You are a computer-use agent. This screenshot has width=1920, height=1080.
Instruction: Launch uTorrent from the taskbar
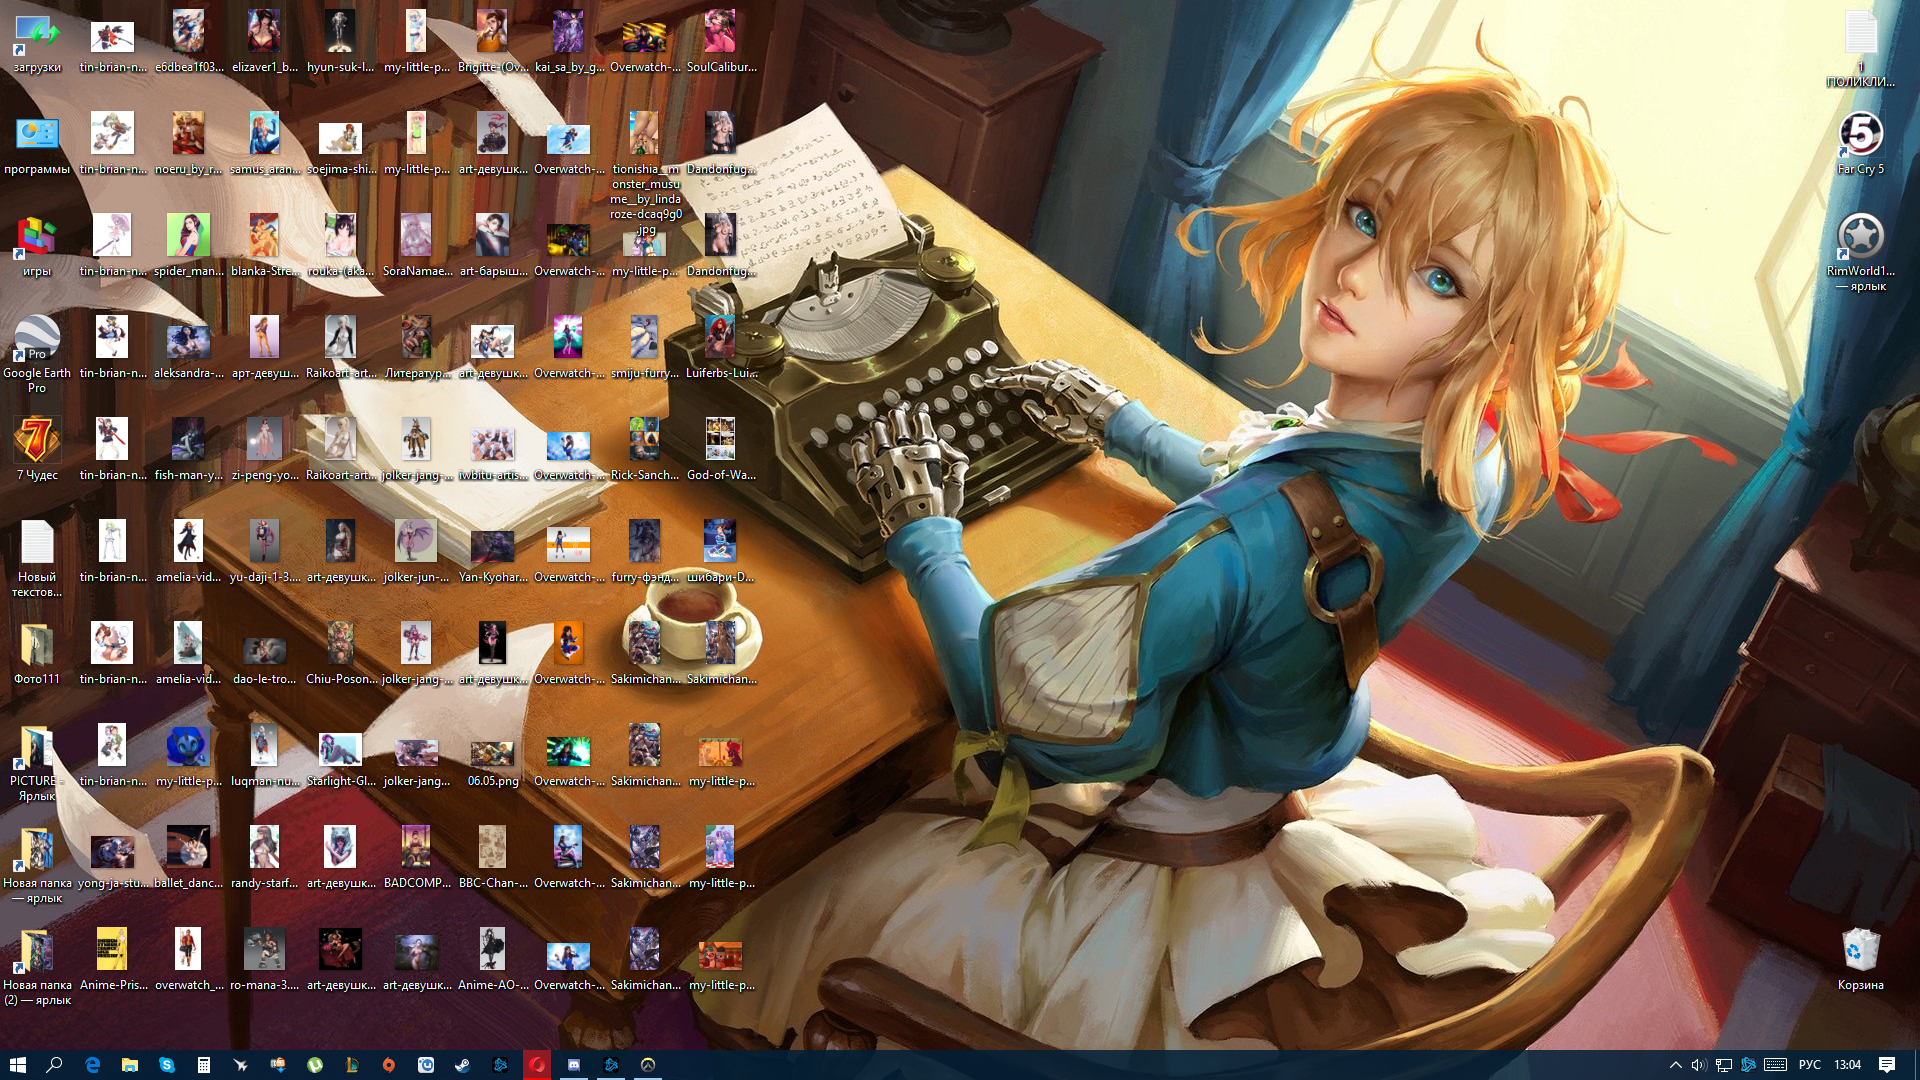pos(315,1065)
